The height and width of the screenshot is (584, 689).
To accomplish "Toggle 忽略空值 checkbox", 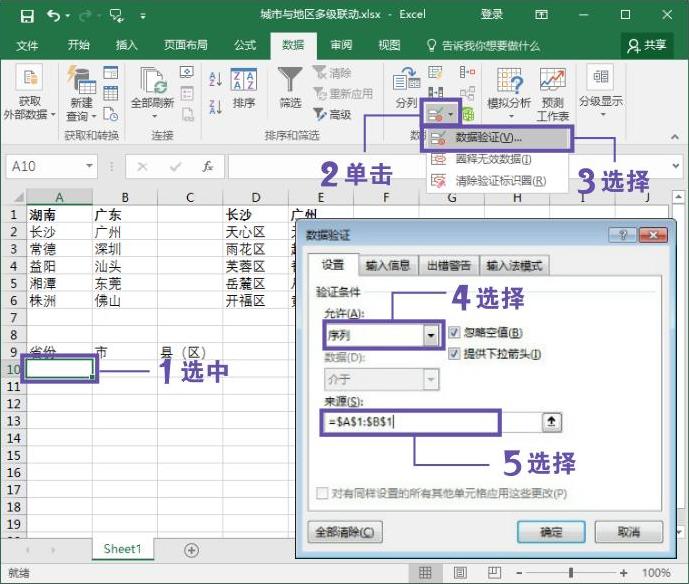I will click(455, 333).
